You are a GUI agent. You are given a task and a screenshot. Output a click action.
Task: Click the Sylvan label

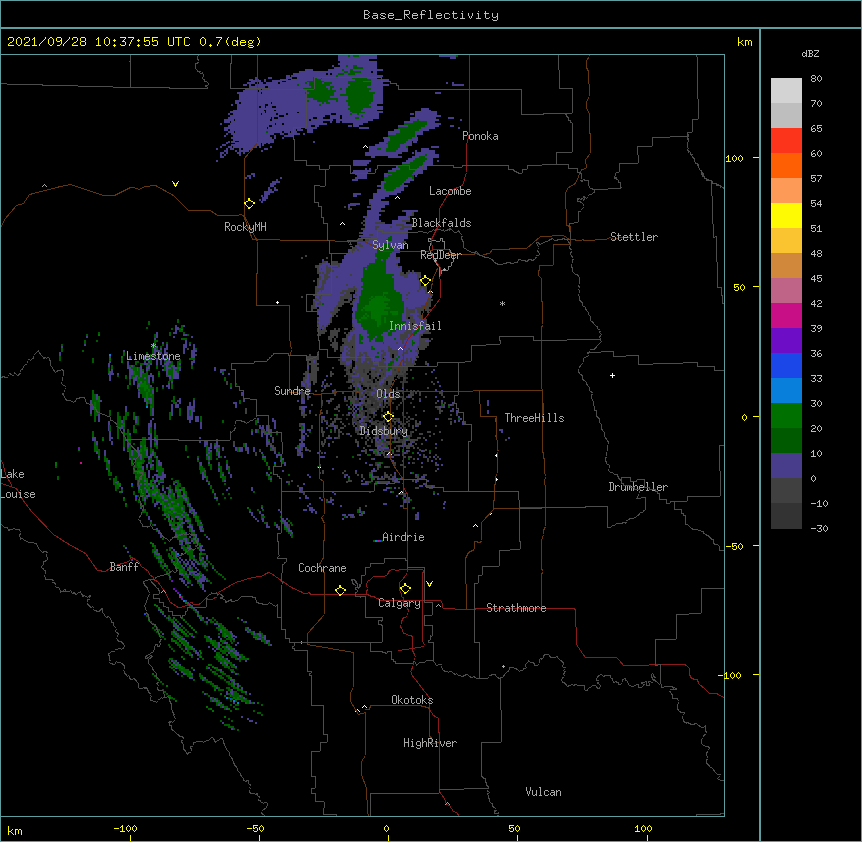point(390,245)
